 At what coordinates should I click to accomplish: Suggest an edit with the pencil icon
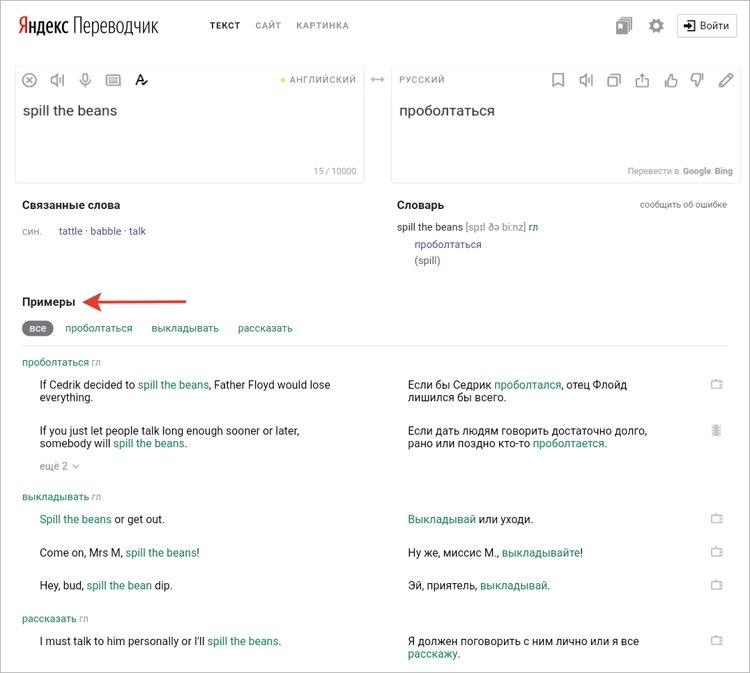726,80
